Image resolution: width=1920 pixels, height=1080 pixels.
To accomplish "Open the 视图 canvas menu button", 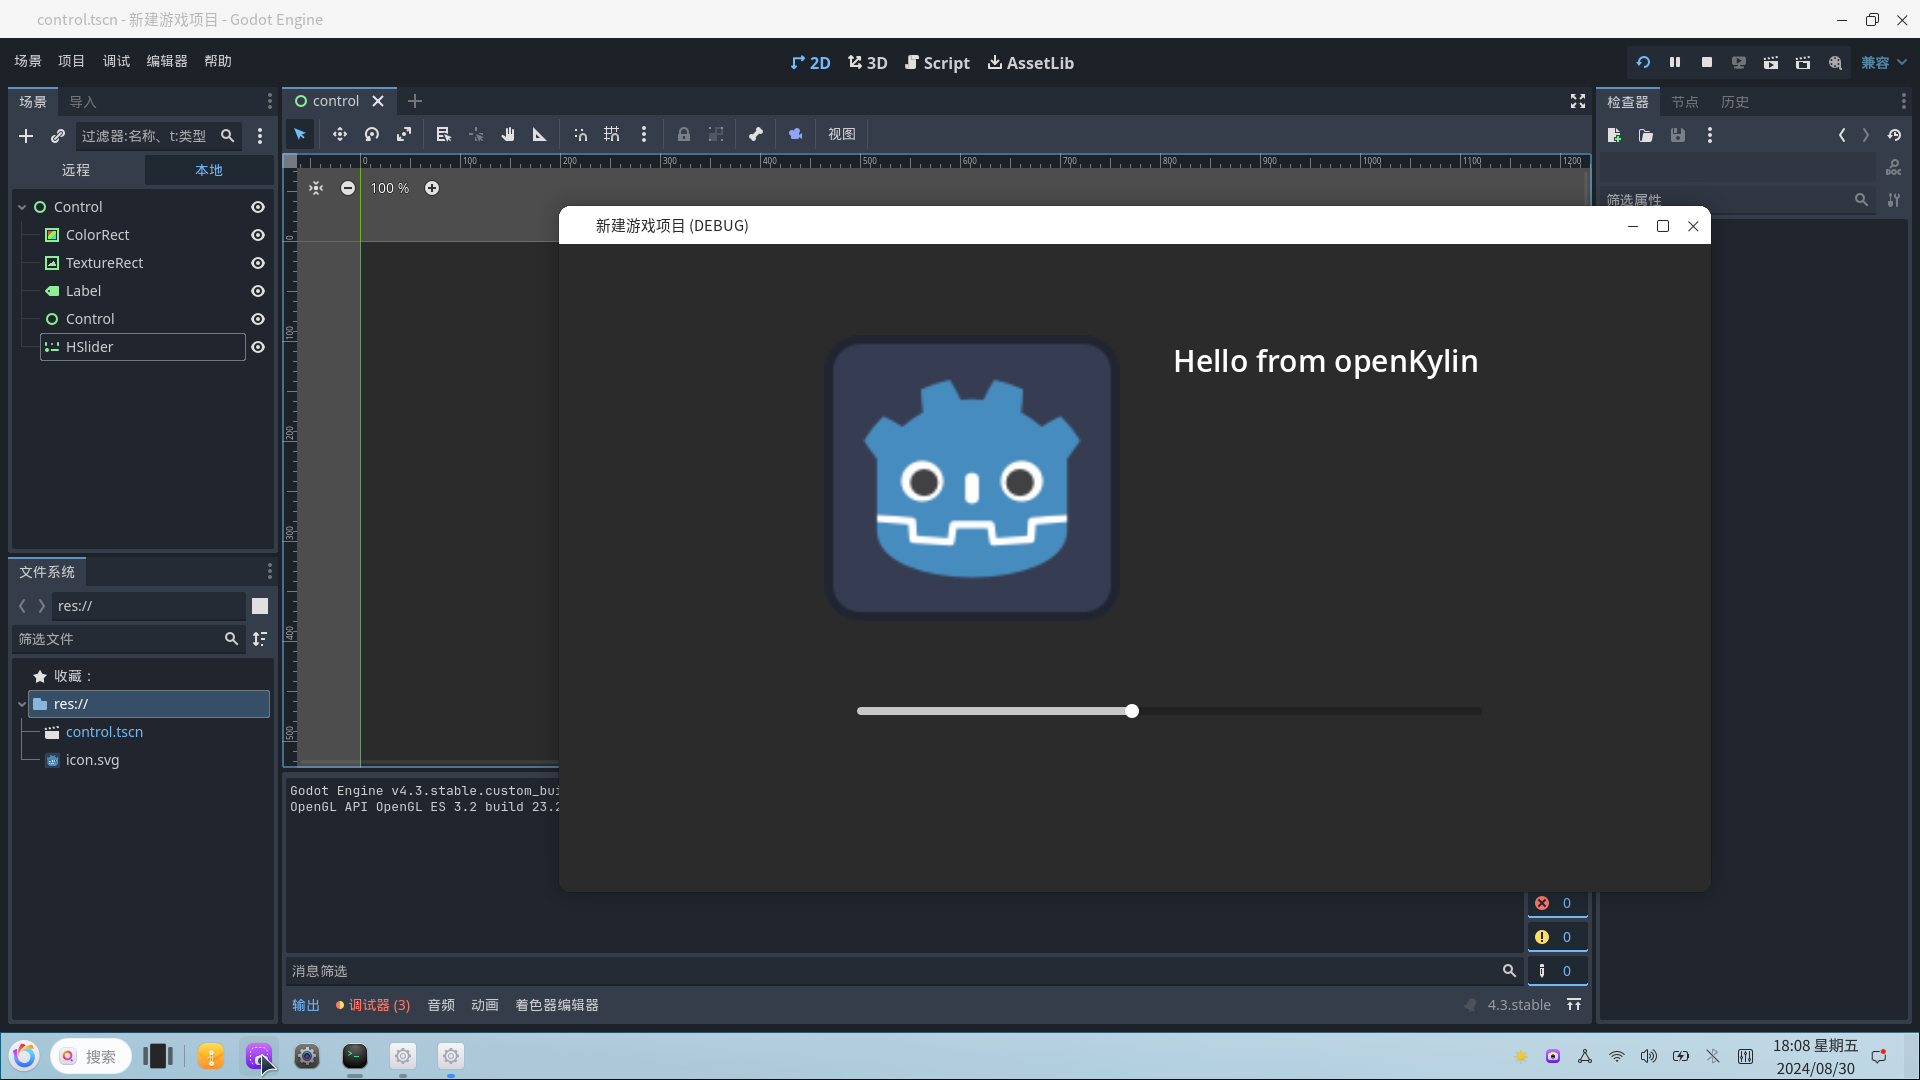I will point(842,134).
